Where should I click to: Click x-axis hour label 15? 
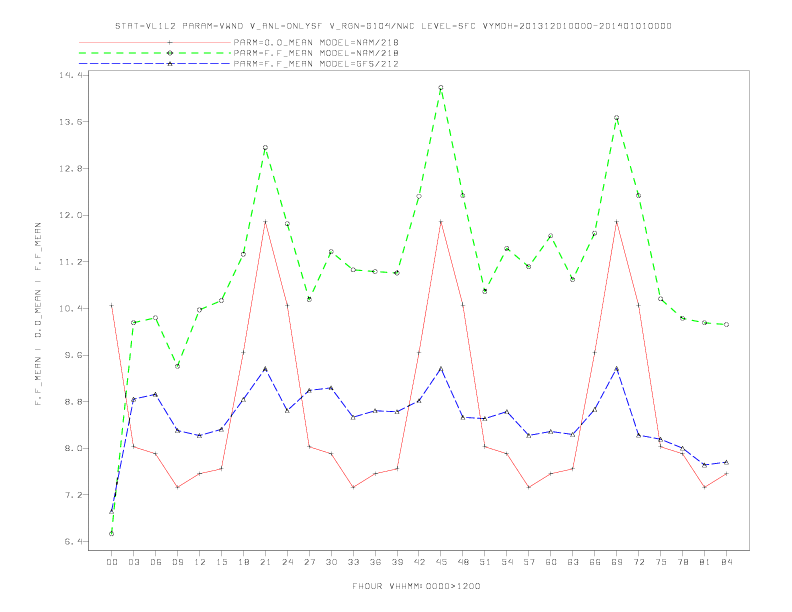point(221,562)
